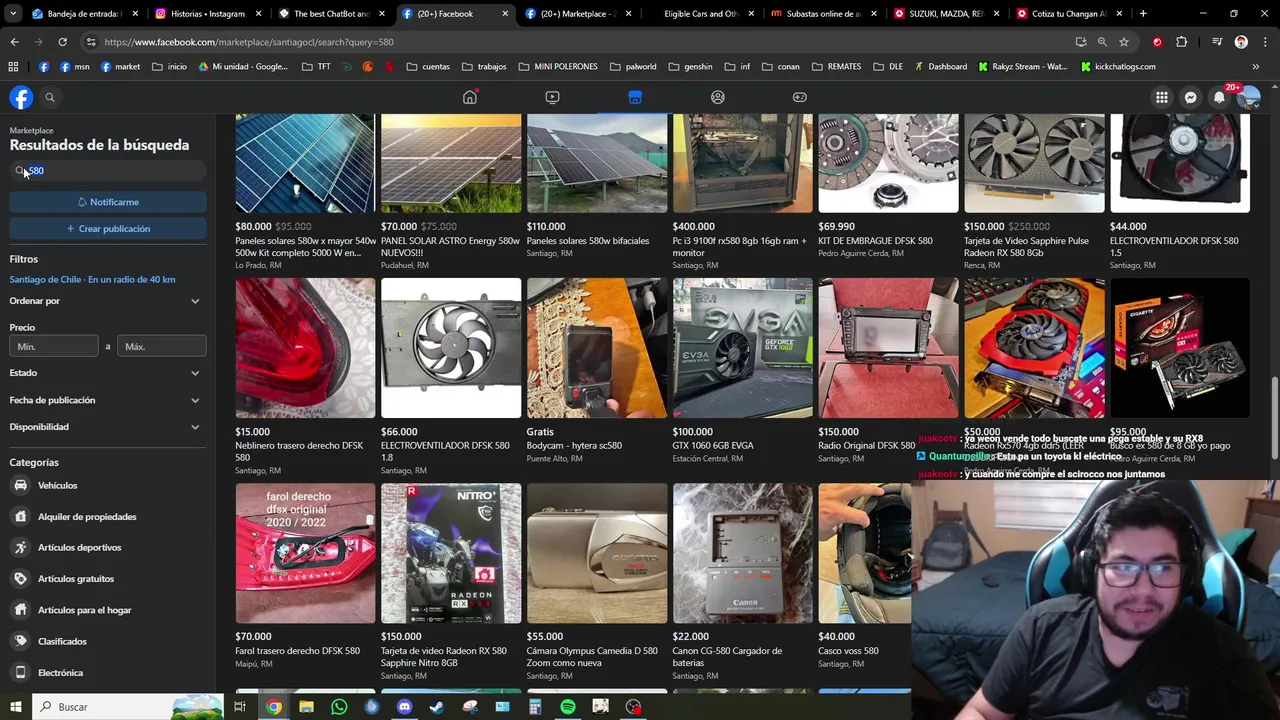Switch to the Cotiza tu Changan tab
Image resolution: width=1280 pixels, height=720 pixels.
pyautogui.click(x=1071, y=14)
